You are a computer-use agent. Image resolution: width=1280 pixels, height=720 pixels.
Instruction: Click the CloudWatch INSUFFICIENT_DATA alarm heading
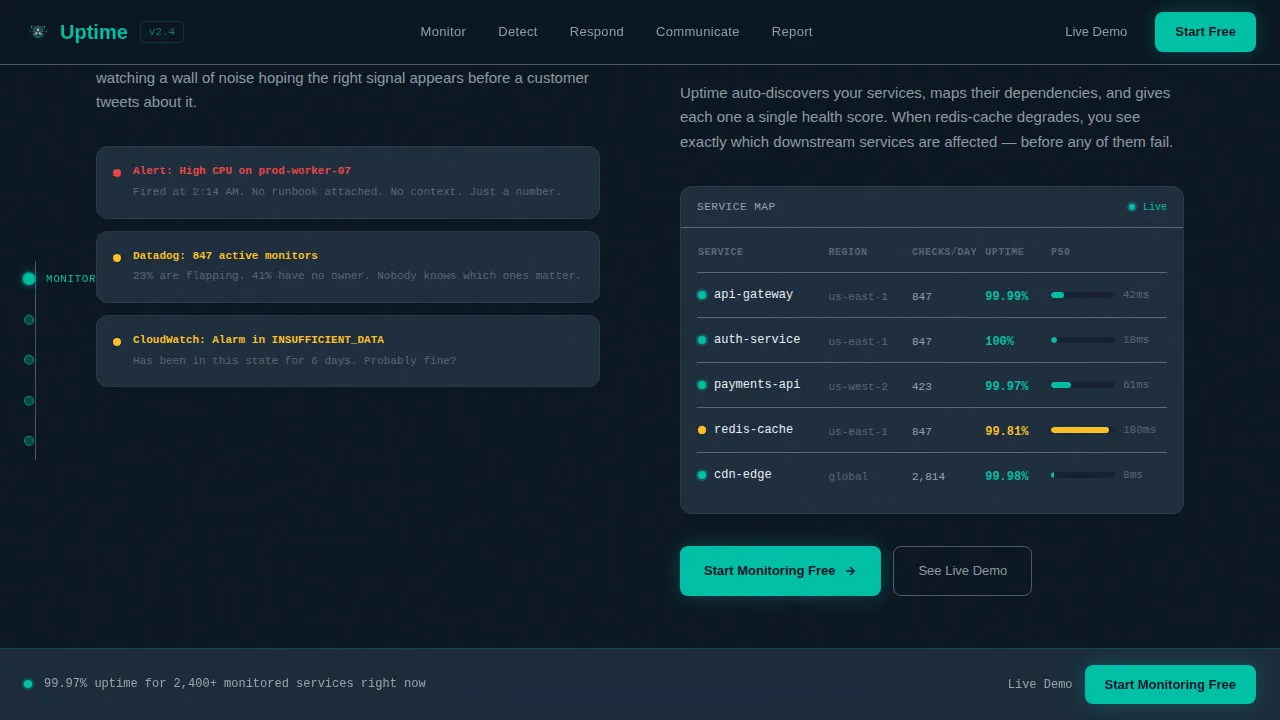click(258, 340)
